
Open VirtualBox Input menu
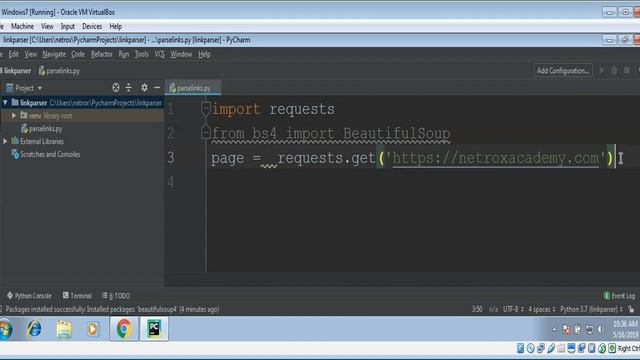coord(67,26)
